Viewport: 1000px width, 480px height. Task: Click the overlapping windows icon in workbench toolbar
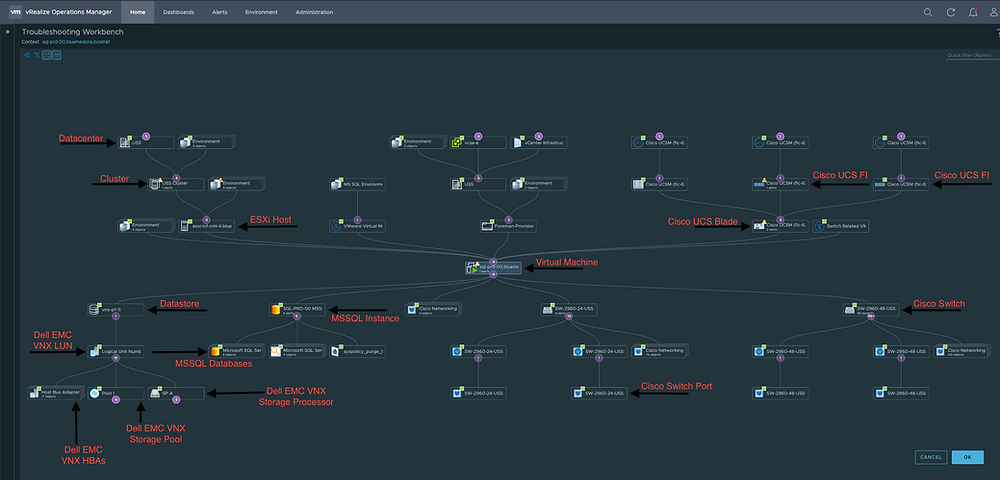click(x=57, y=55)
